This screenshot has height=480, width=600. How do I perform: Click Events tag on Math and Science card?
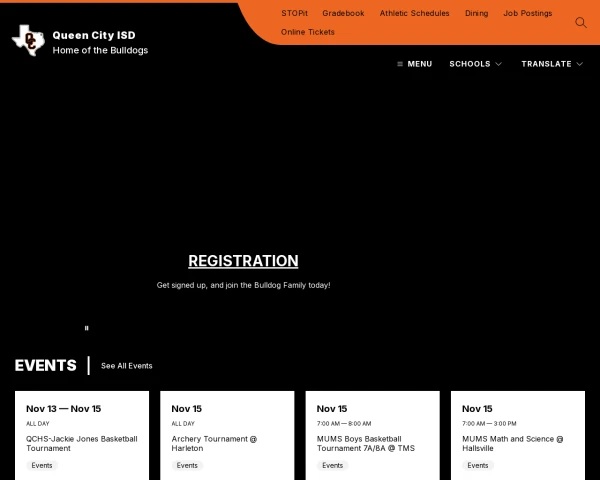(478, 465)
